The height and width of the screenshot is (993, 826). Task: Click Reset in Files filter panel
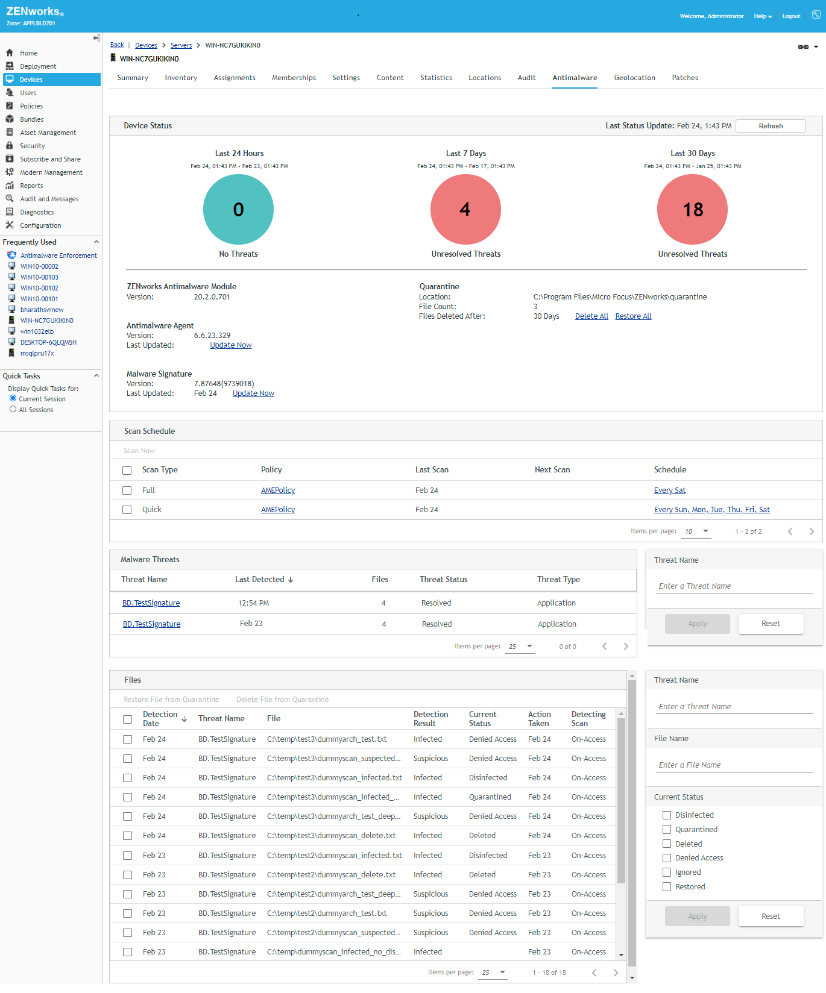coord(770,916)
